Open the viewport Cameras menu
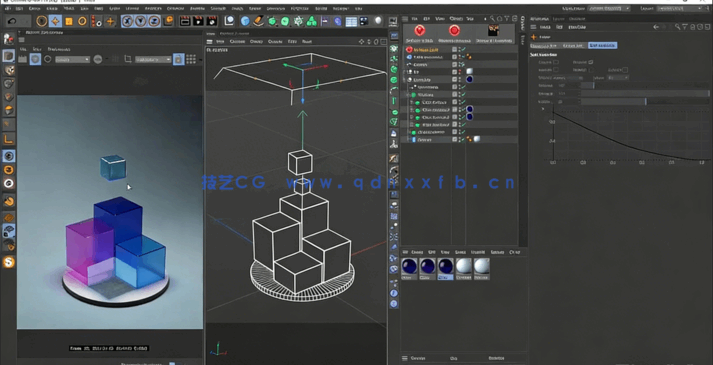 point(237,41)
